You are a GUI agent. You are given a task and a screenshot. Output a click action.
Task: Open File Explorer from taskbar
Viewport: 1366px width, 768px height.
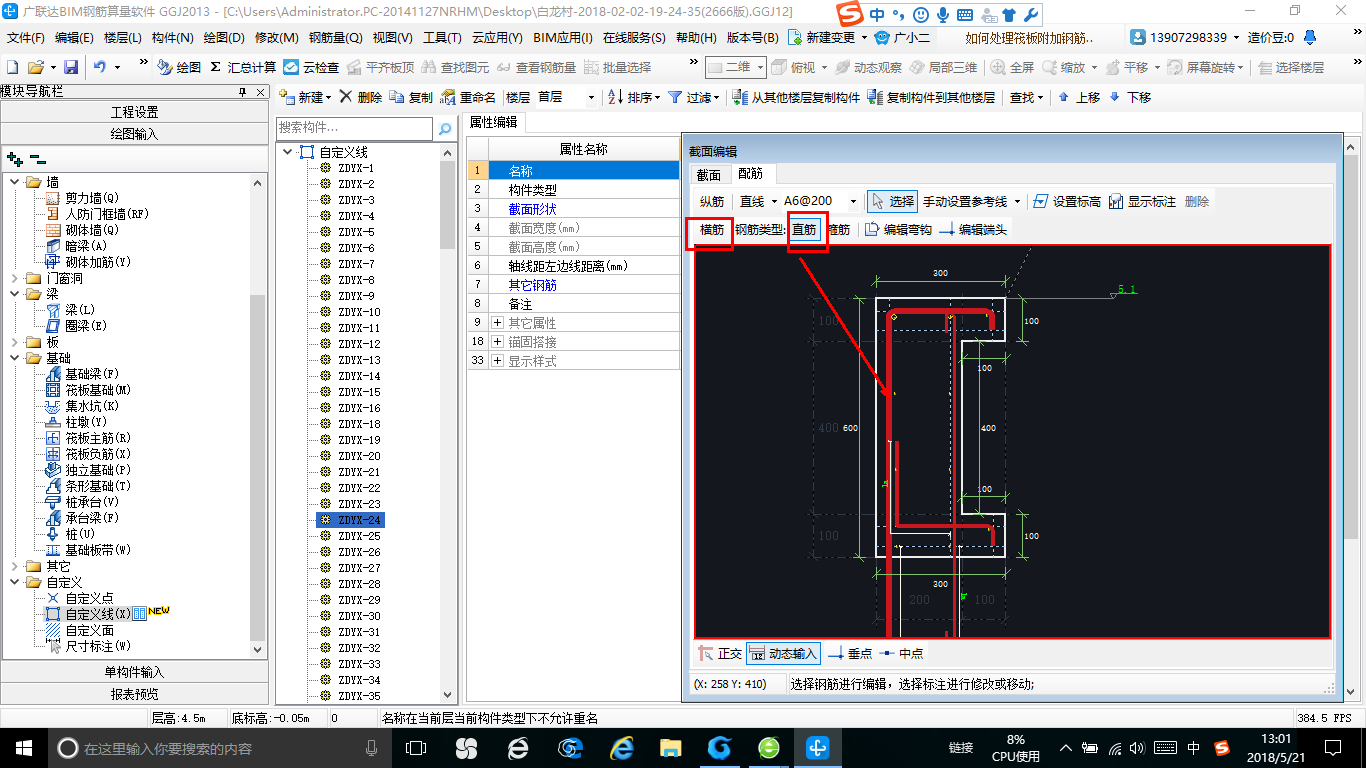(670, 747)
